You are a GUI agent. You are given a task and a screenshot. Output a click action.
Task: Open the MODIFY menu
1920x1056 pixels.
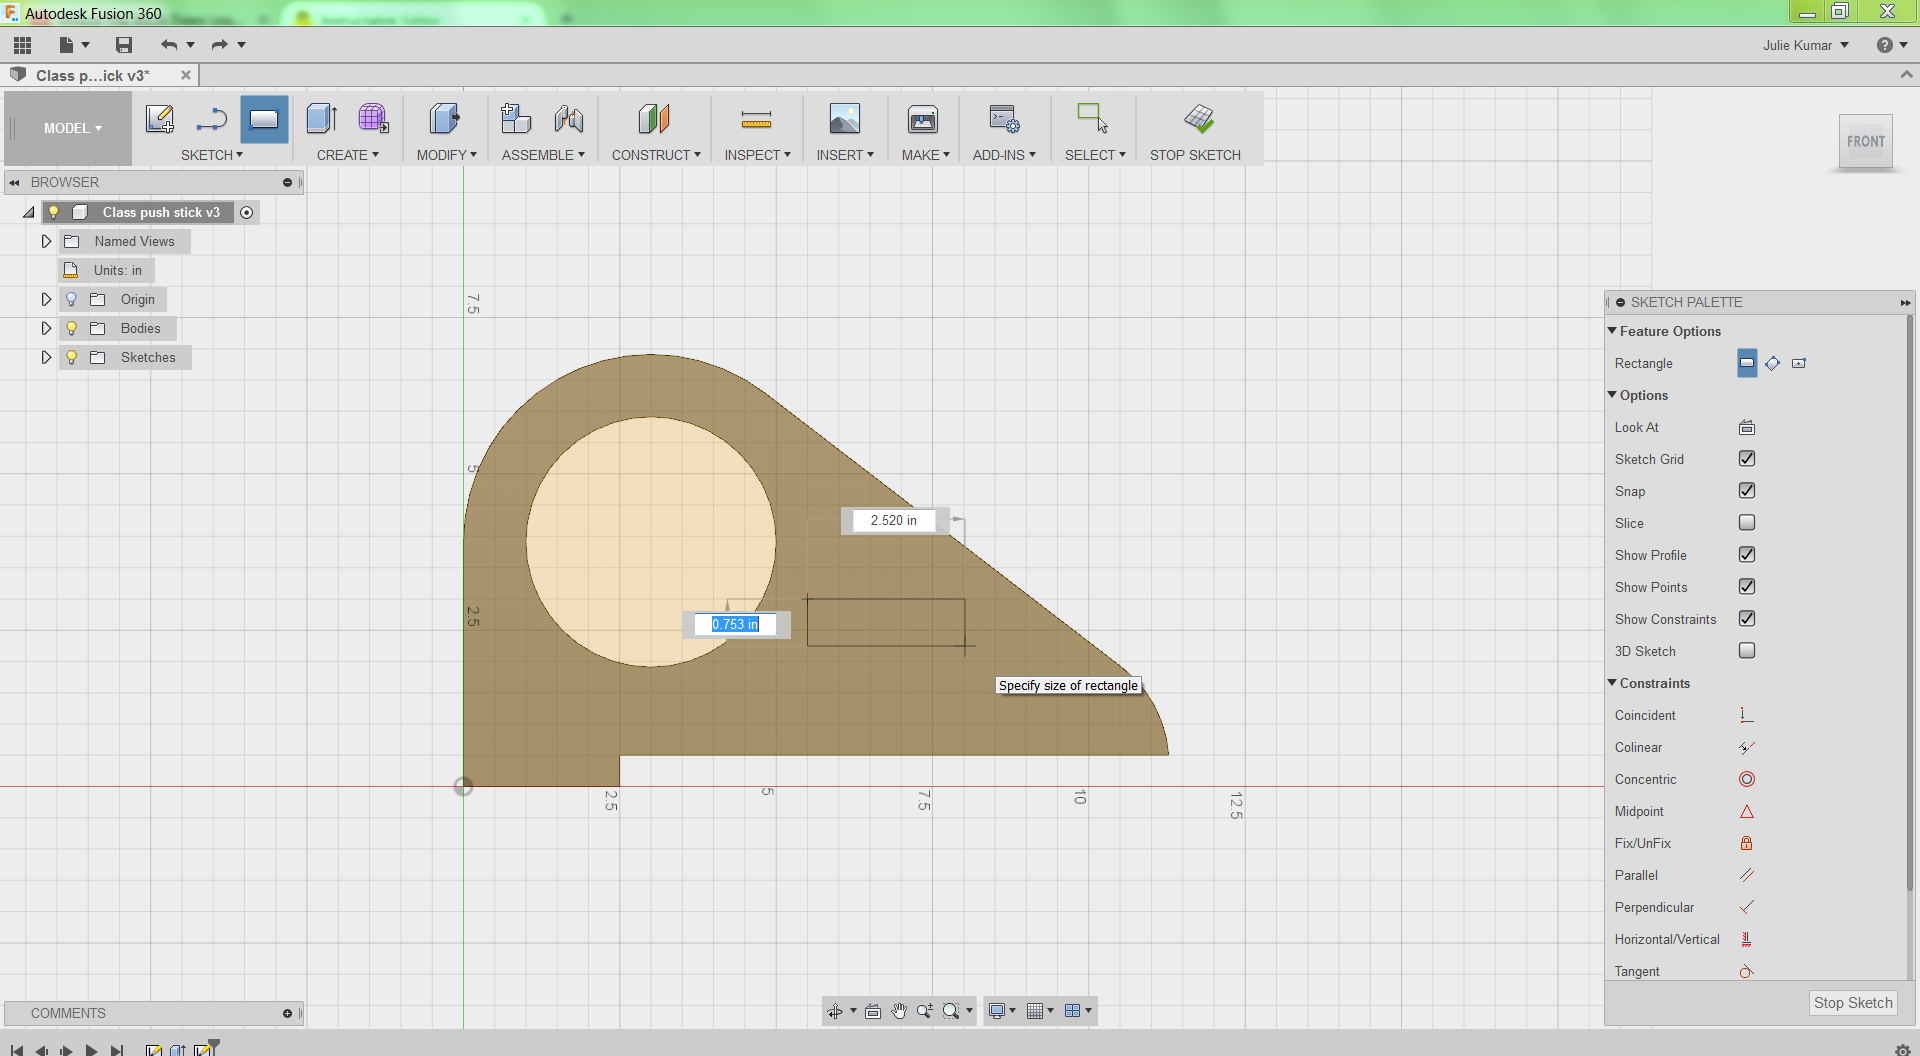tap(446, 155)
